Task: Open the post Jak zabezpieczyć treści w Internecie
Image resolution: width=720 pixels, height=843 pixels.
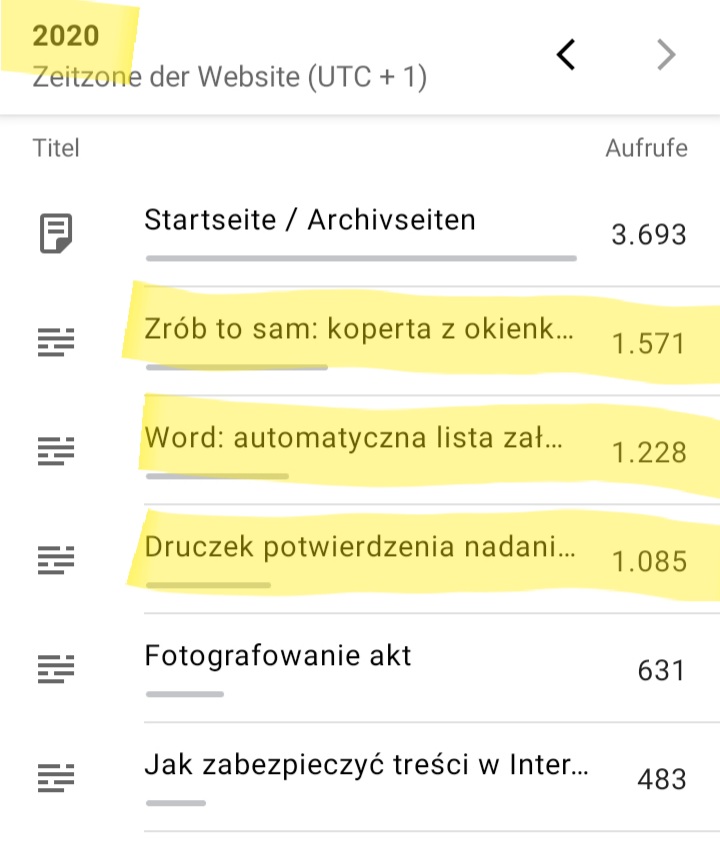Action: tap(366, 765)
